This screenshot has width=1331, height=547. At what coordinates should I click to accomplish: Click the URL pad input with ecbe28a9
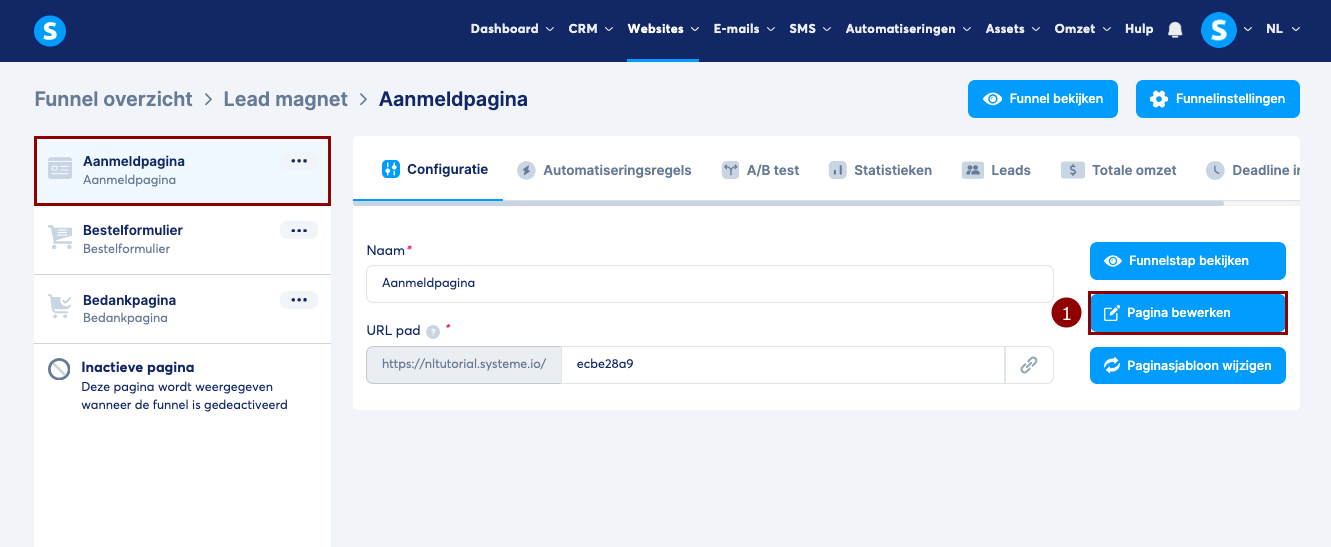[783, 365]
